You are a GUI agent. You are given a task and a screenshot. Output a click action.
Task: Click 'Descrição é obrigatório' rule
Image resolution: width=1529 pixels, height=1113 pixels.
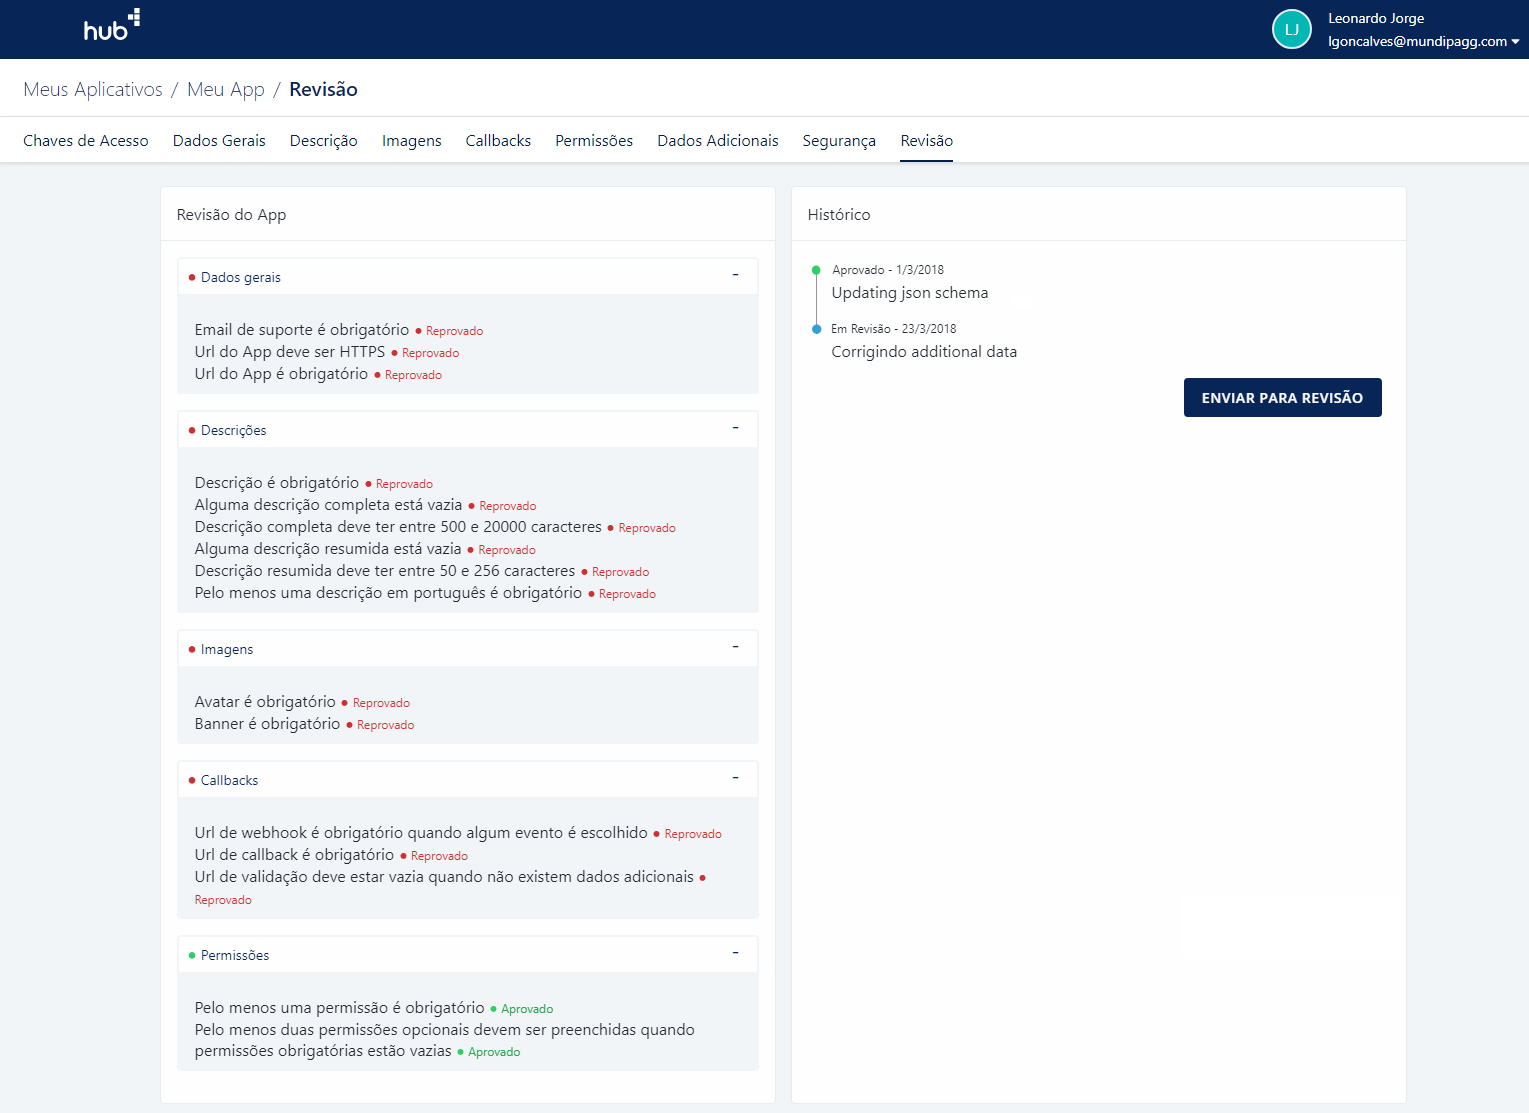click(x=277, y=483)
